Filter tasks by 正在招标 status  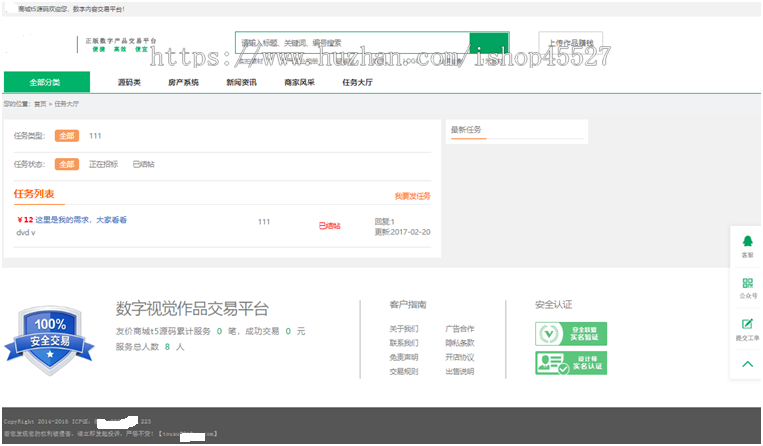point(104,164)
